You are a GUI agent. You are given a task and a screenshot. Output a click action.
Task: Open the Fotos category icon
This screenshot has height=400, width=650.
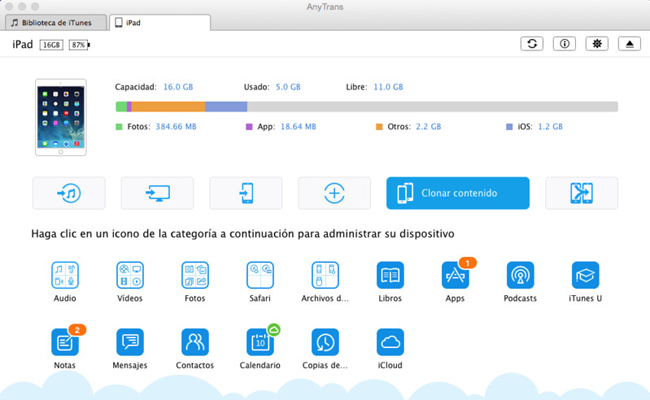[195, 275]
